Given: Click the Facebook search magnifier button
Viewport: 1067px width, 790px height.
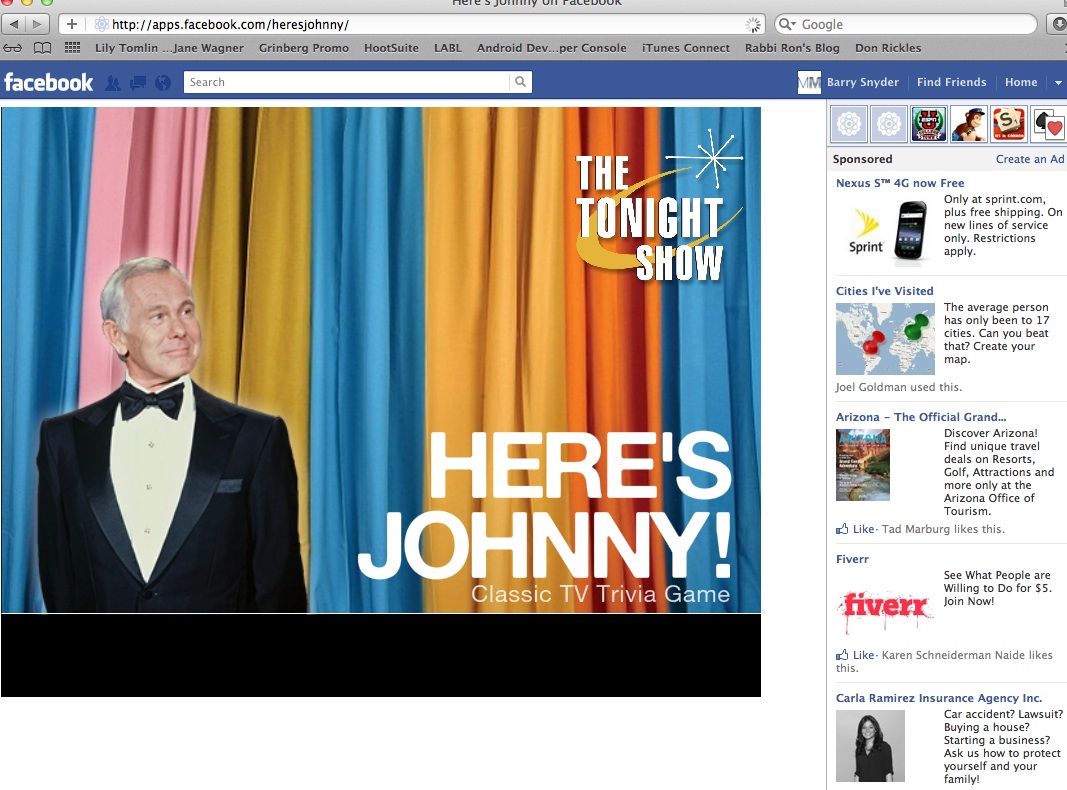Looking at the screenshot, I should tap(521, 82).
